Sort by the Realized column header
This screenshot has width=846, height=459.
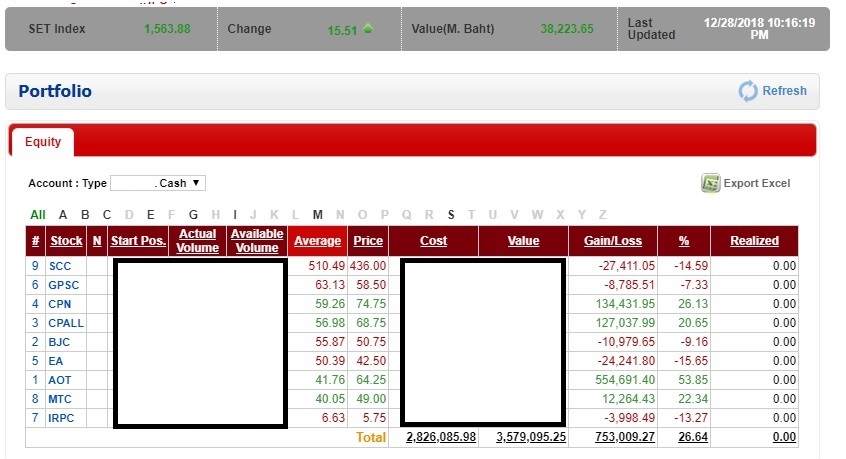coord(754,241)
